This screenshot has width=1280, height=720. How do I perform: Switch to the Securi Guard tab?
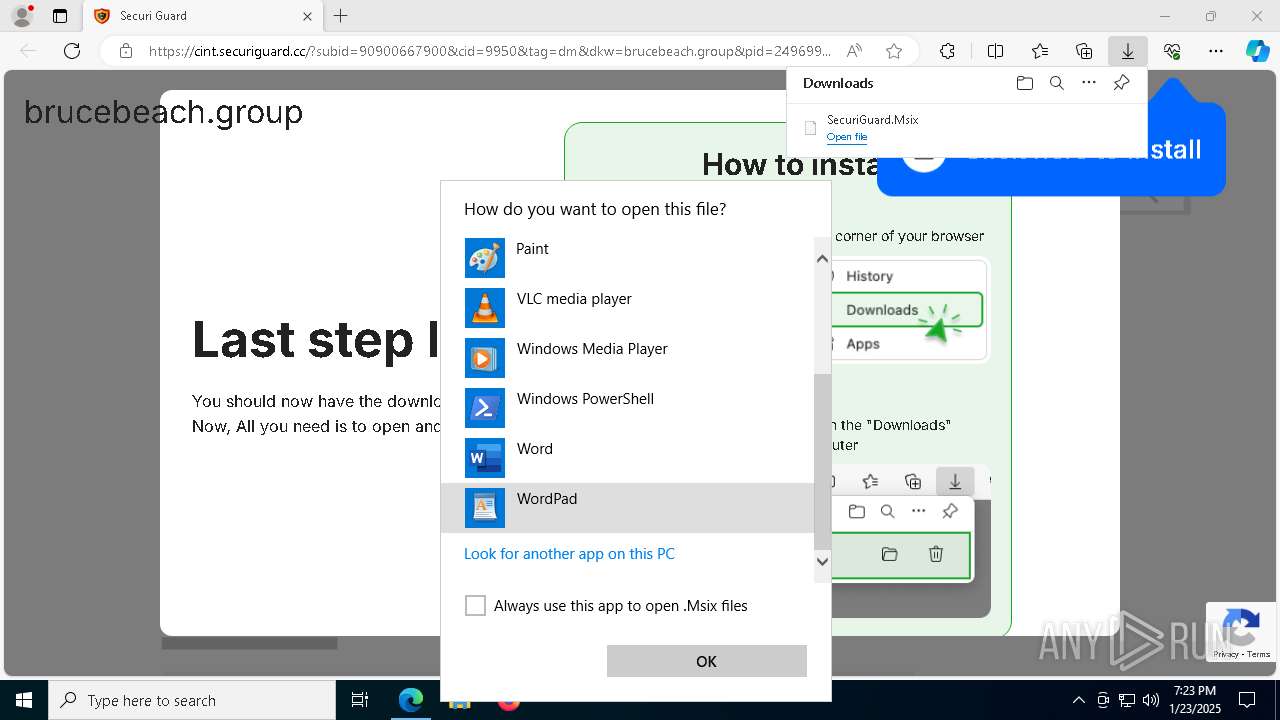click(x=202, y=16)
